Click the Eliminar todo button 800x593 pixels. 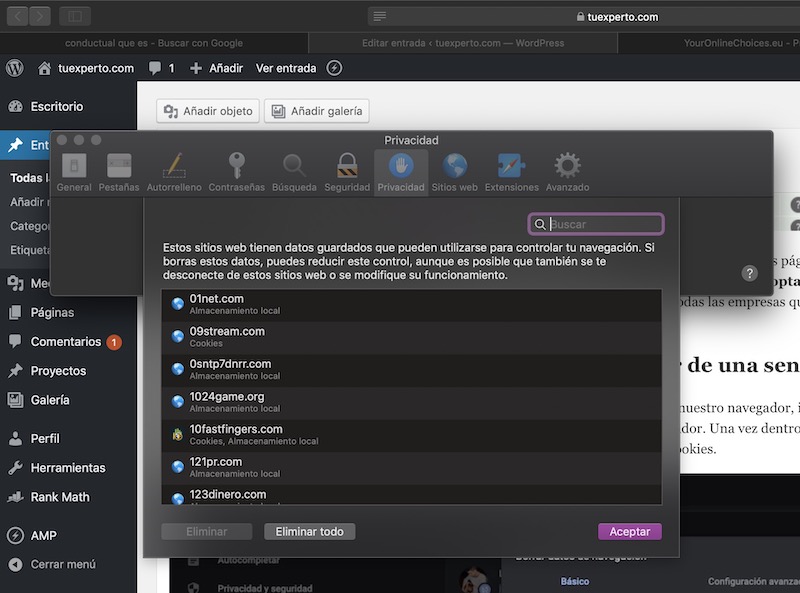[x=309, y=532]
